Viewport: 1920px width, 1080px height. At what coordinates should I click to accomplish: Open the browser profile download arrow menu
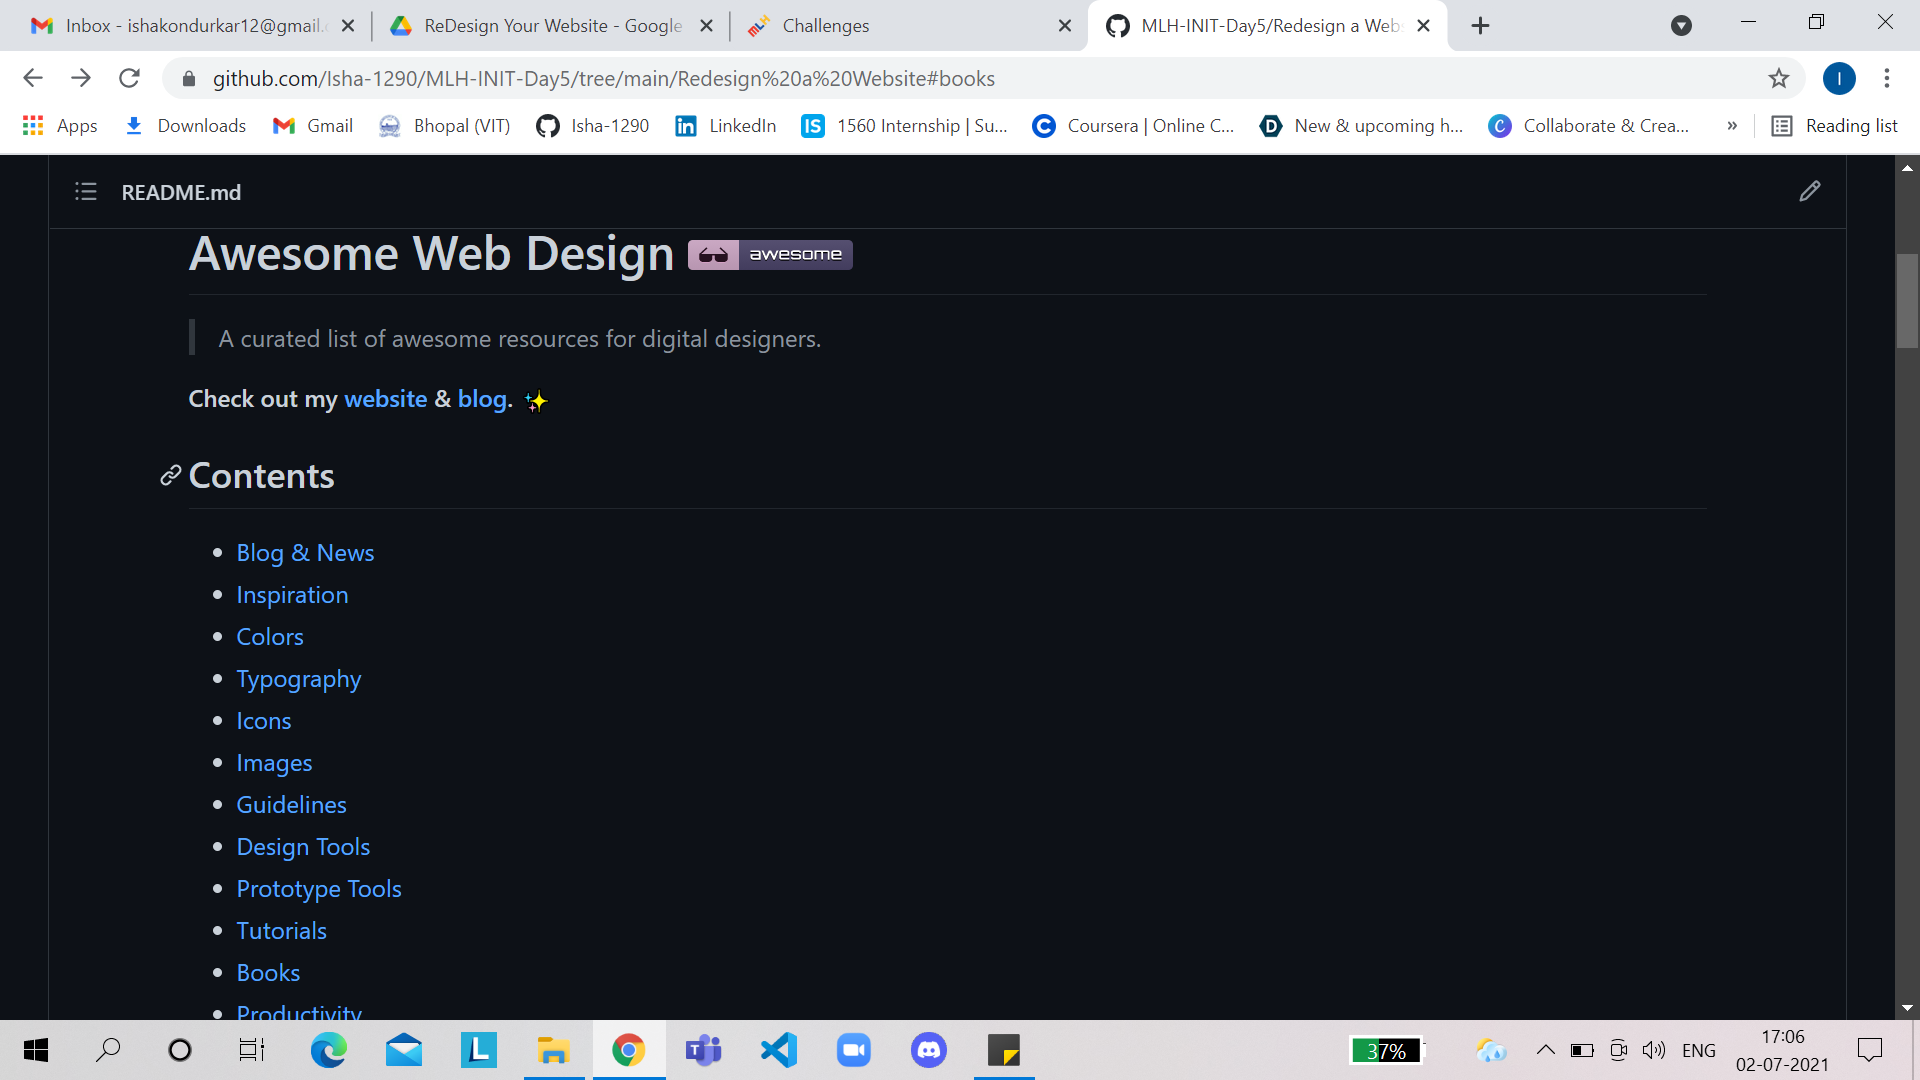click(x=1680, y=25)
